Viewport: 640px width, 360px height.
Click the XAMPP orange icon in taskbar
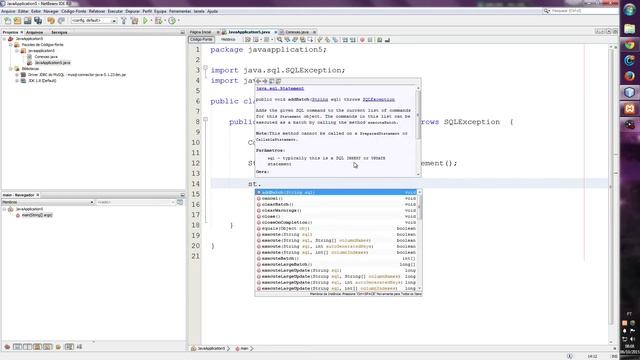(x=629, y=109)
